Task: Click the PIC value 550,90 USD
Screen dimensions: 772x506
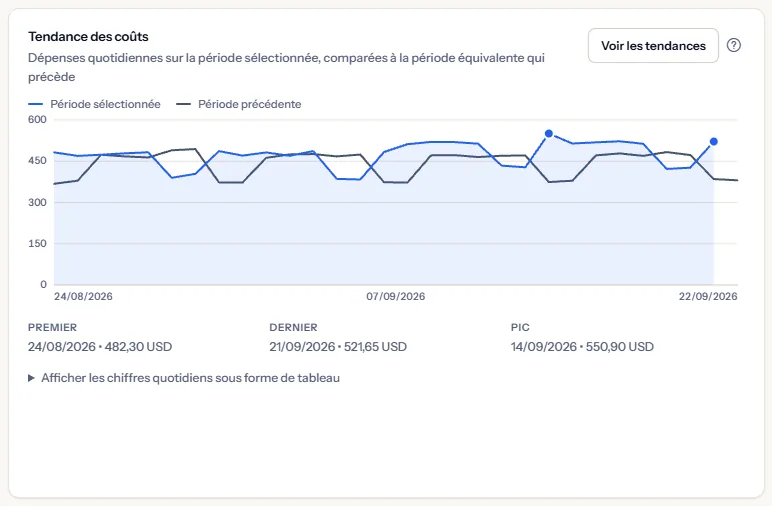Action: [x=620, y=347]
